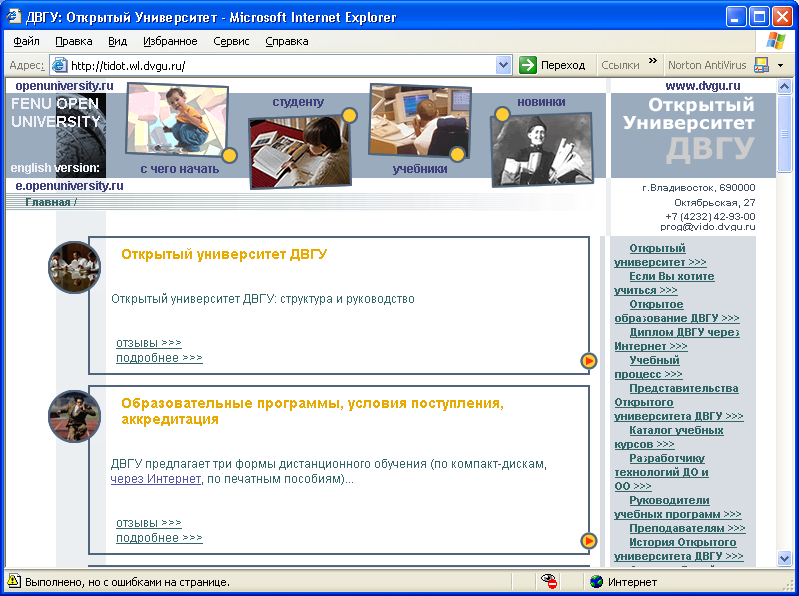Image resolution: width=799 pixels, height=596 pixels.
Task: Click heading Открытый университет ДВГУ in orange
Action: pos(224,254)
